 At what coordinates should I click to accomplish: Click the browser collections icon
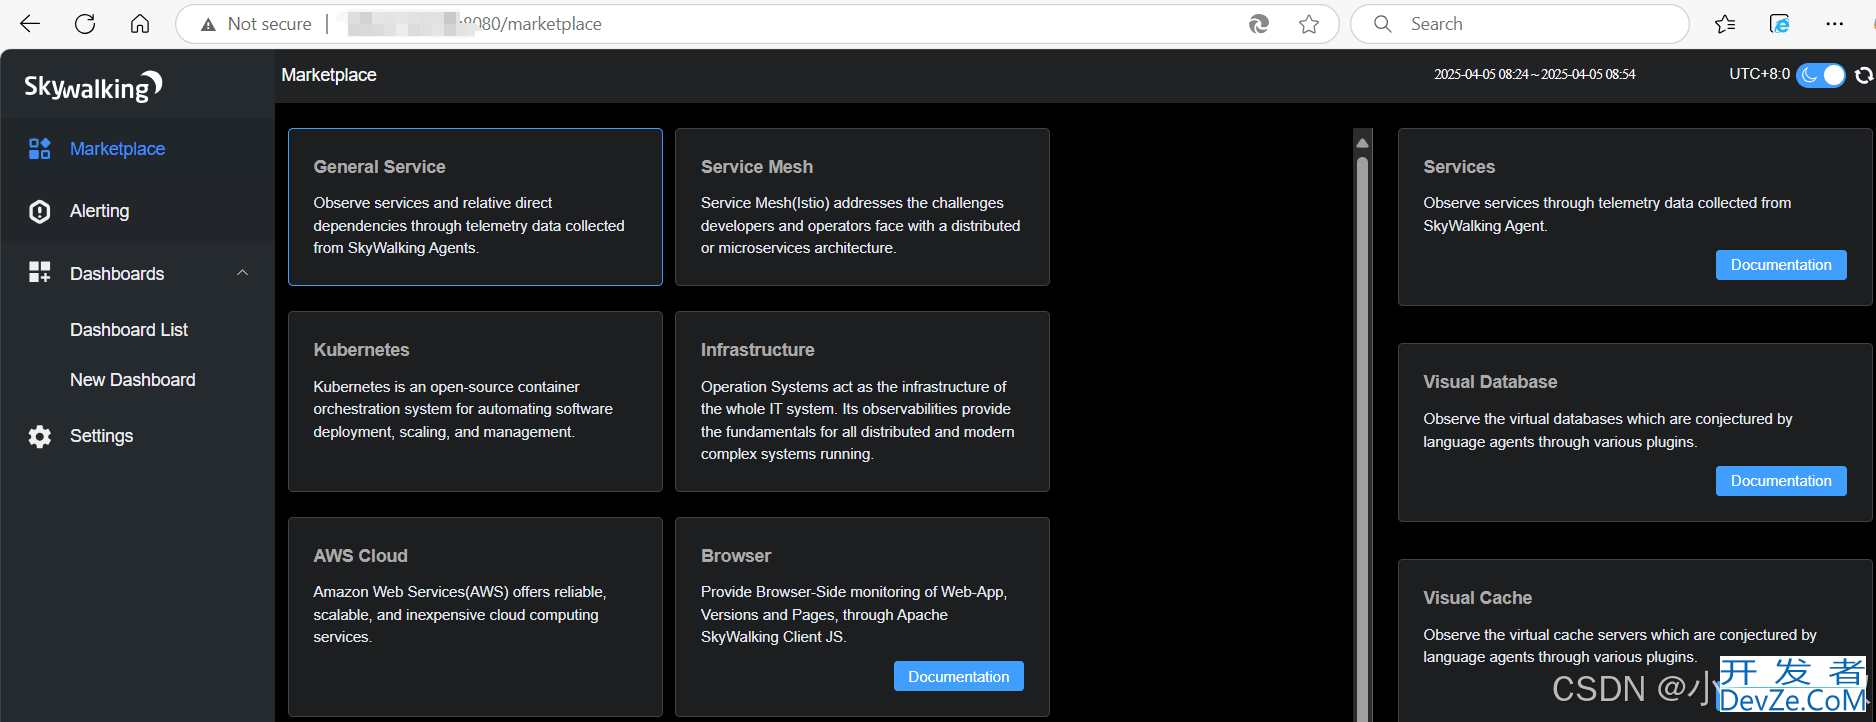coord(1780,24)
